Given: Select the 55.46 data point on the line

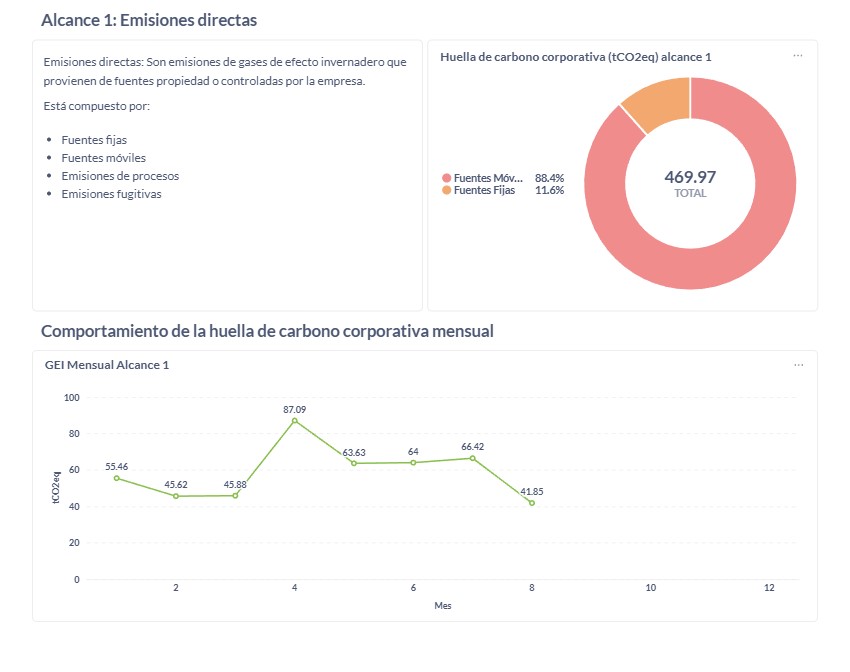Looking at the screenshot, I should [x=116, y=478].
